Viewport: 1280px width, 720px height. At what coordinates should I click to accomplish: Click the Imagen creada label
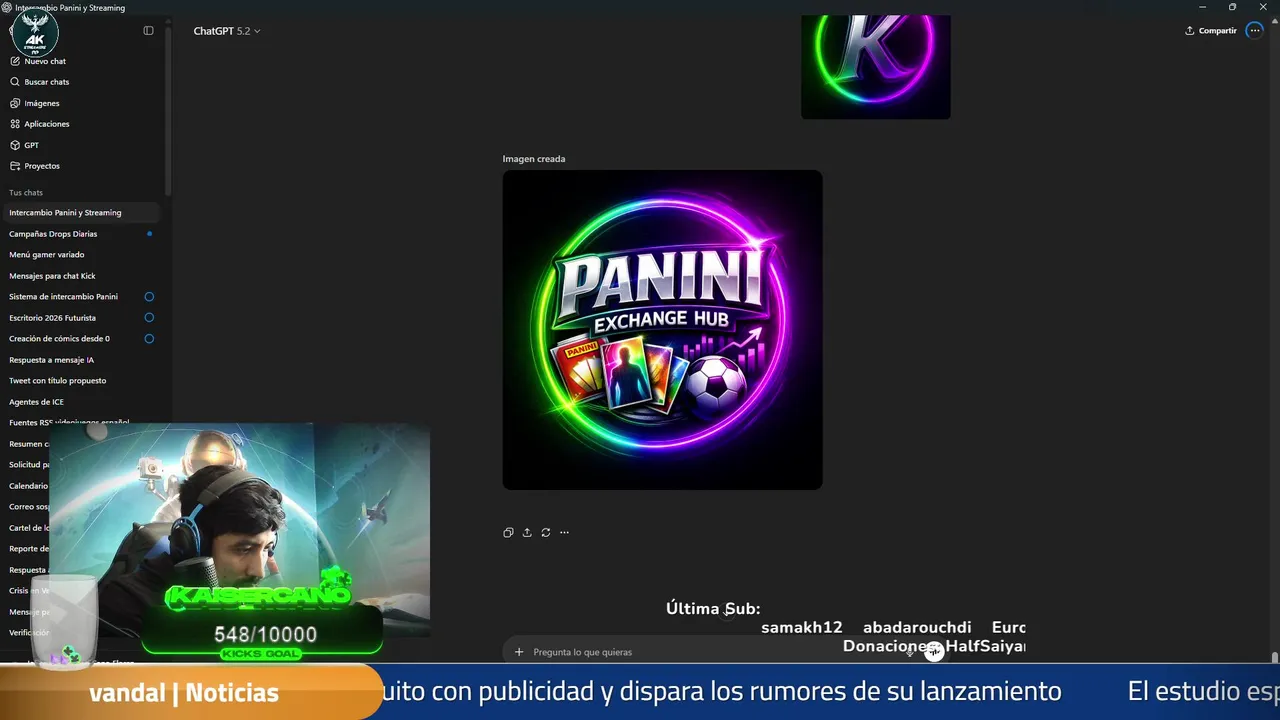534,159
